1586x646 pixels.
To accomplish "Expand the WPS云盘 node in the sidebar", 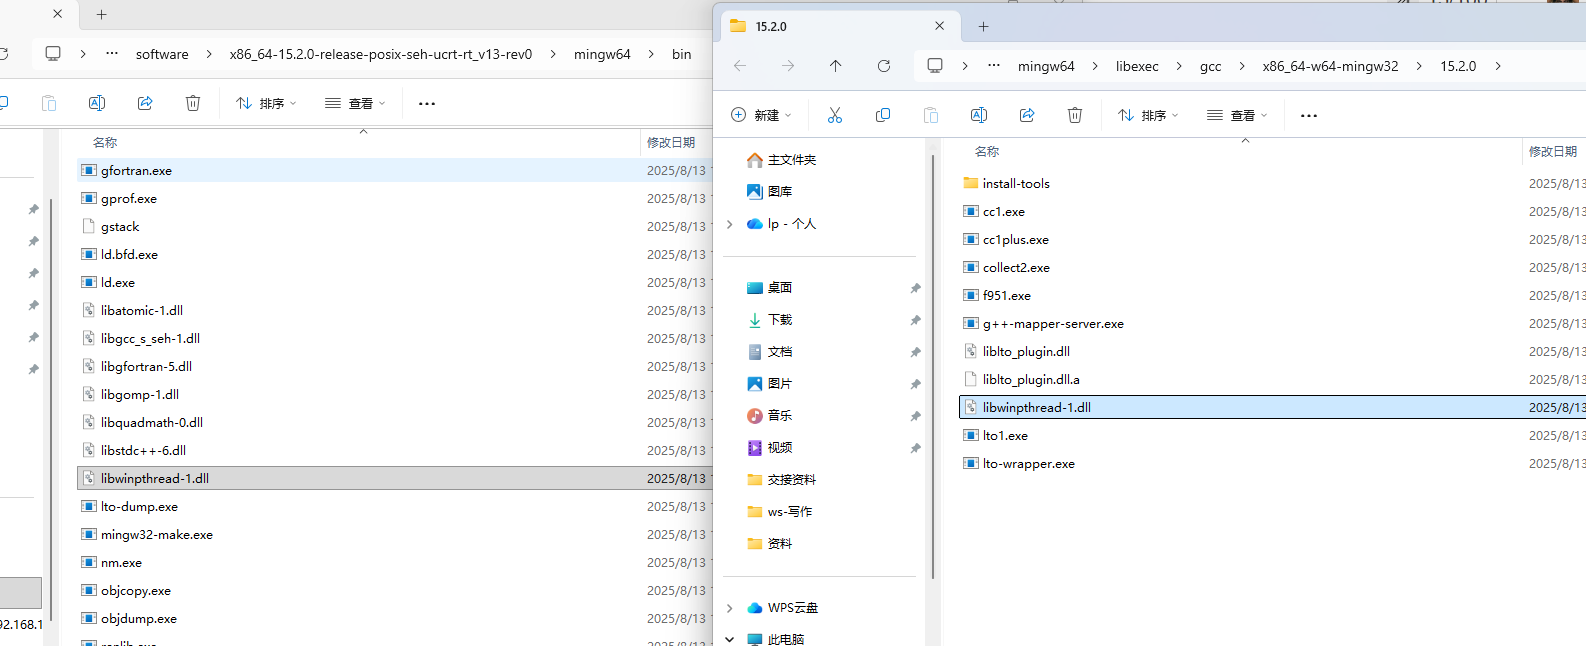I will [x=730, y=608].
